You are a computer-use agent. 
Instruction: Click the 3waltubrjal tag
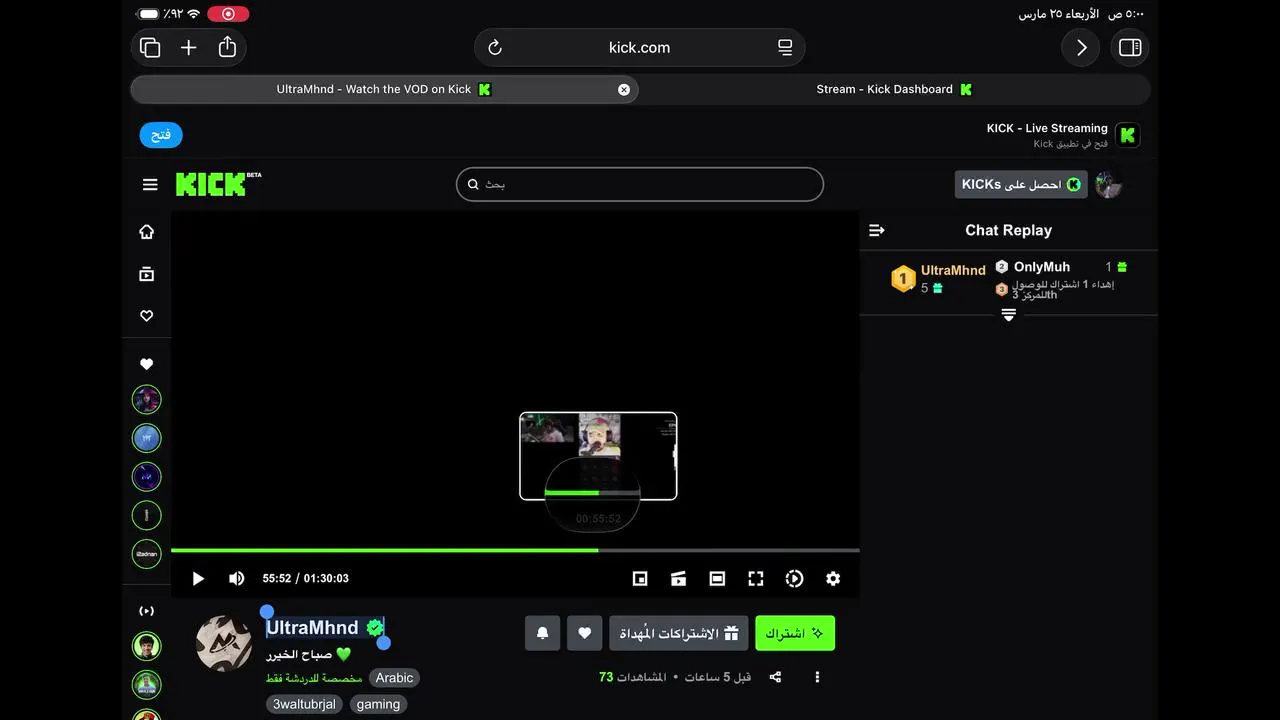point(305,704)
